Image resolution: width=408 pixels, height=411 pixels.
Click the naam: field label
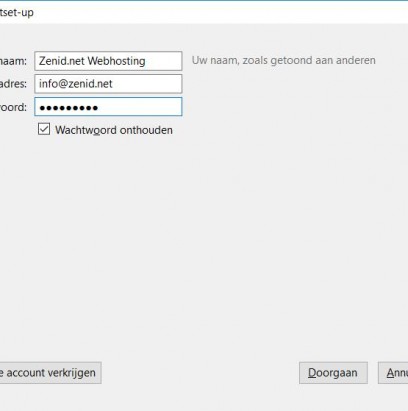pyautogui.click(x=13, y=61)
